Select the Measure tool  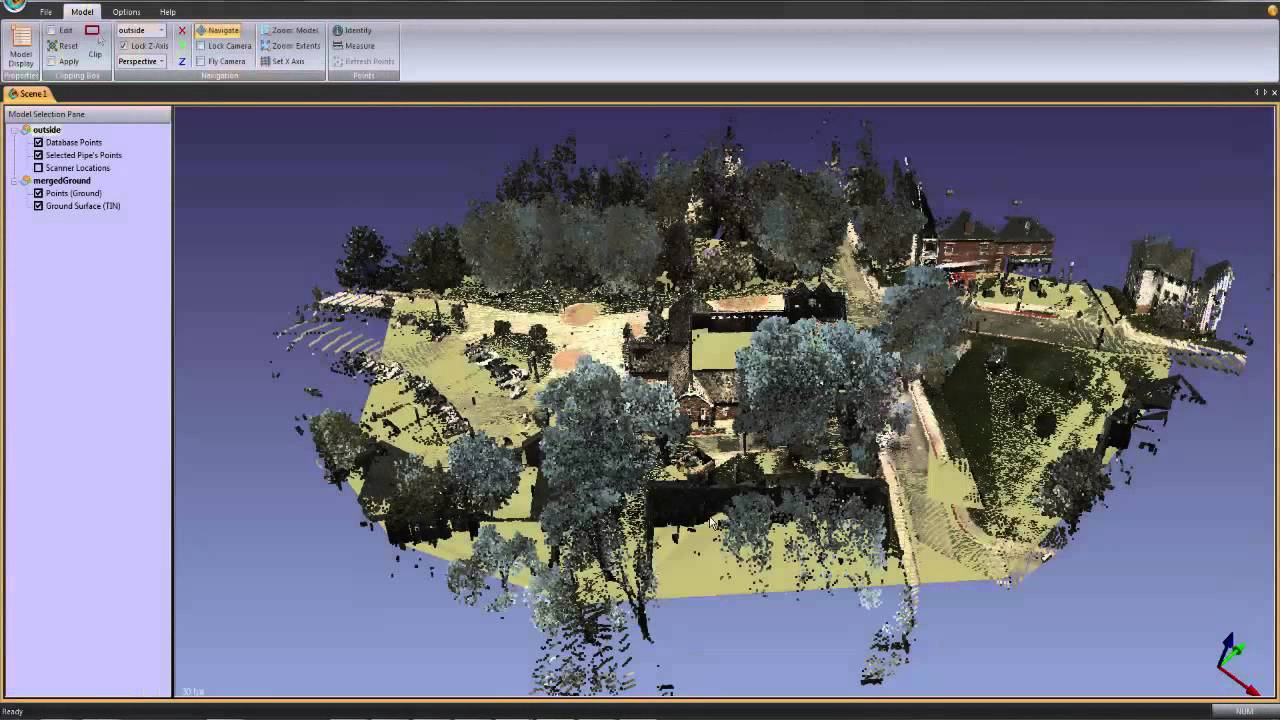click(x=354, y=46)
